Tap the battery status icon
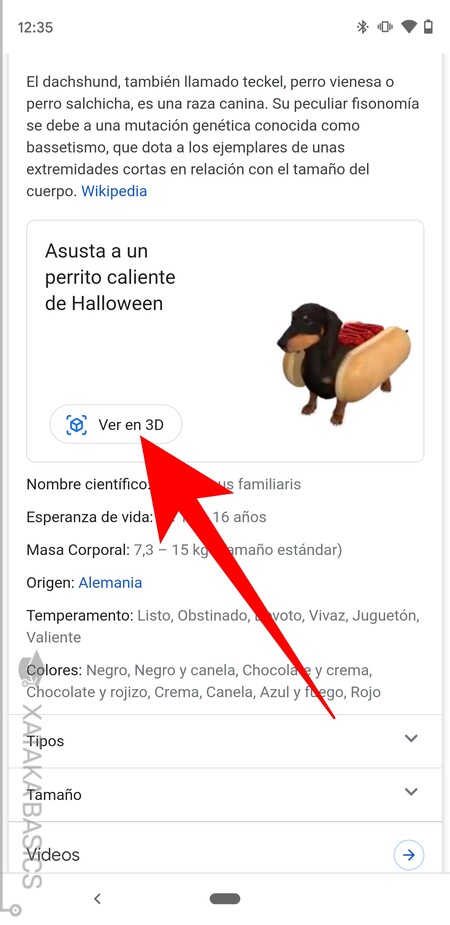The image size is (450, 925). click(429, 27)
